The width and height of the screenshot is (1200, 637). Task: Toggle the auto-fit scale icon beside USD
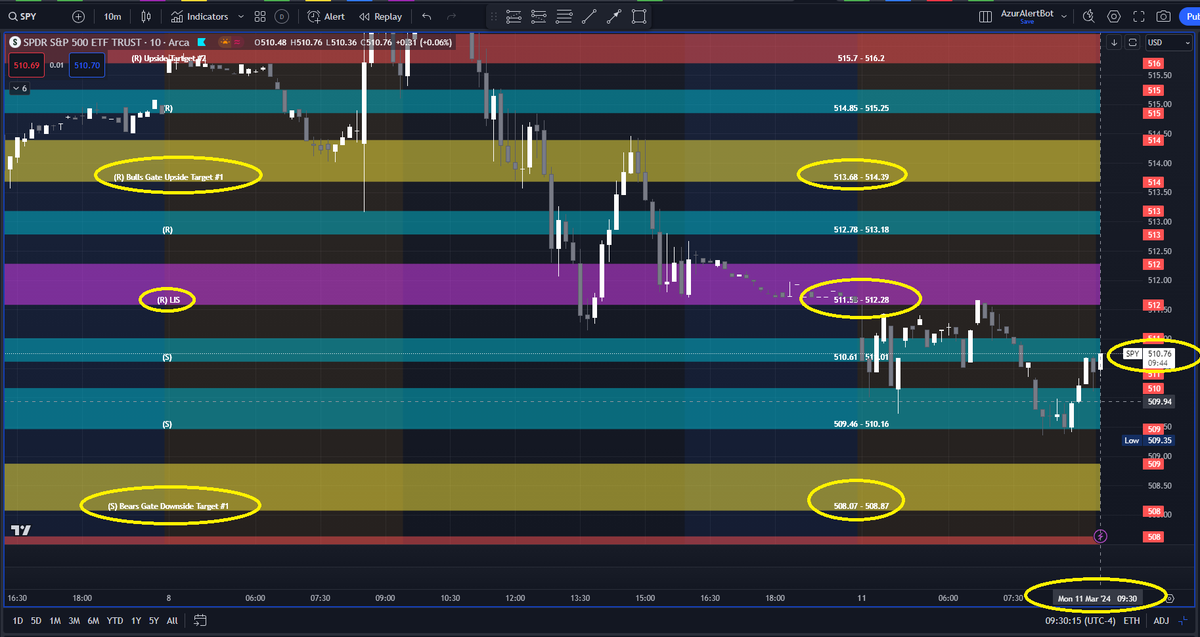click(1132, 42)
